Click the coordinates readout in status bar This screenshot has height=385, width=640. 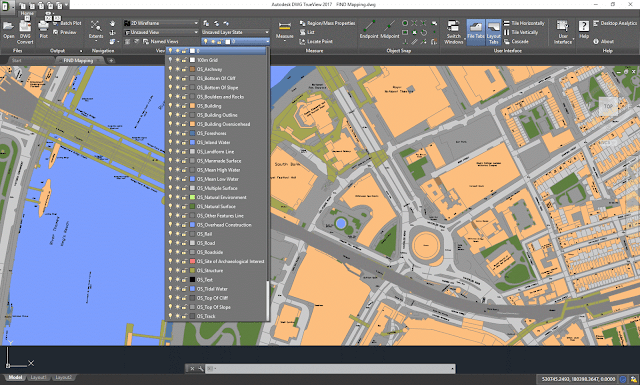point(578,379)
